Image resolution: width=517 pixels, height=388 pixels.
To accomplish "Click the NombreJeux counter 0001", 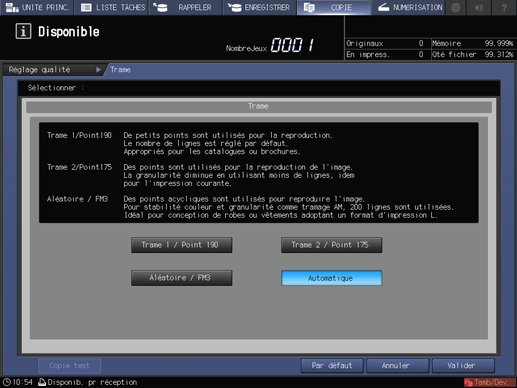I will pos(292,45).
